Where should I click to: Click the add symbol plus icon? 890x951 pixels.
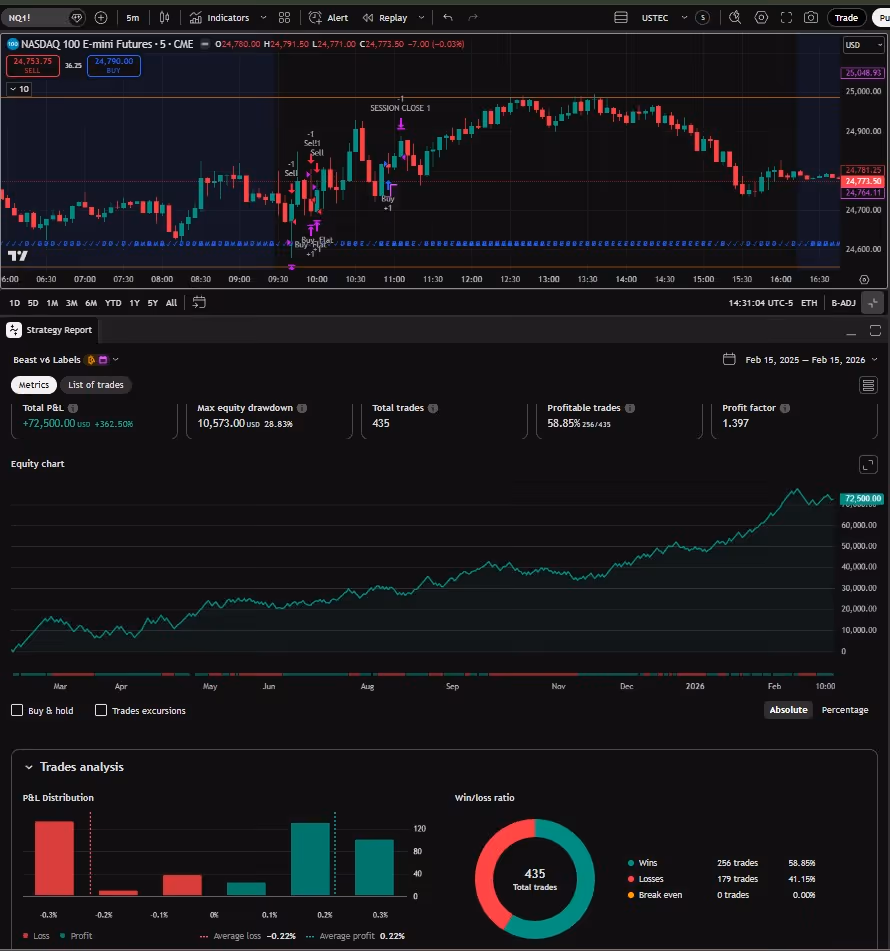tap(101, 18)
